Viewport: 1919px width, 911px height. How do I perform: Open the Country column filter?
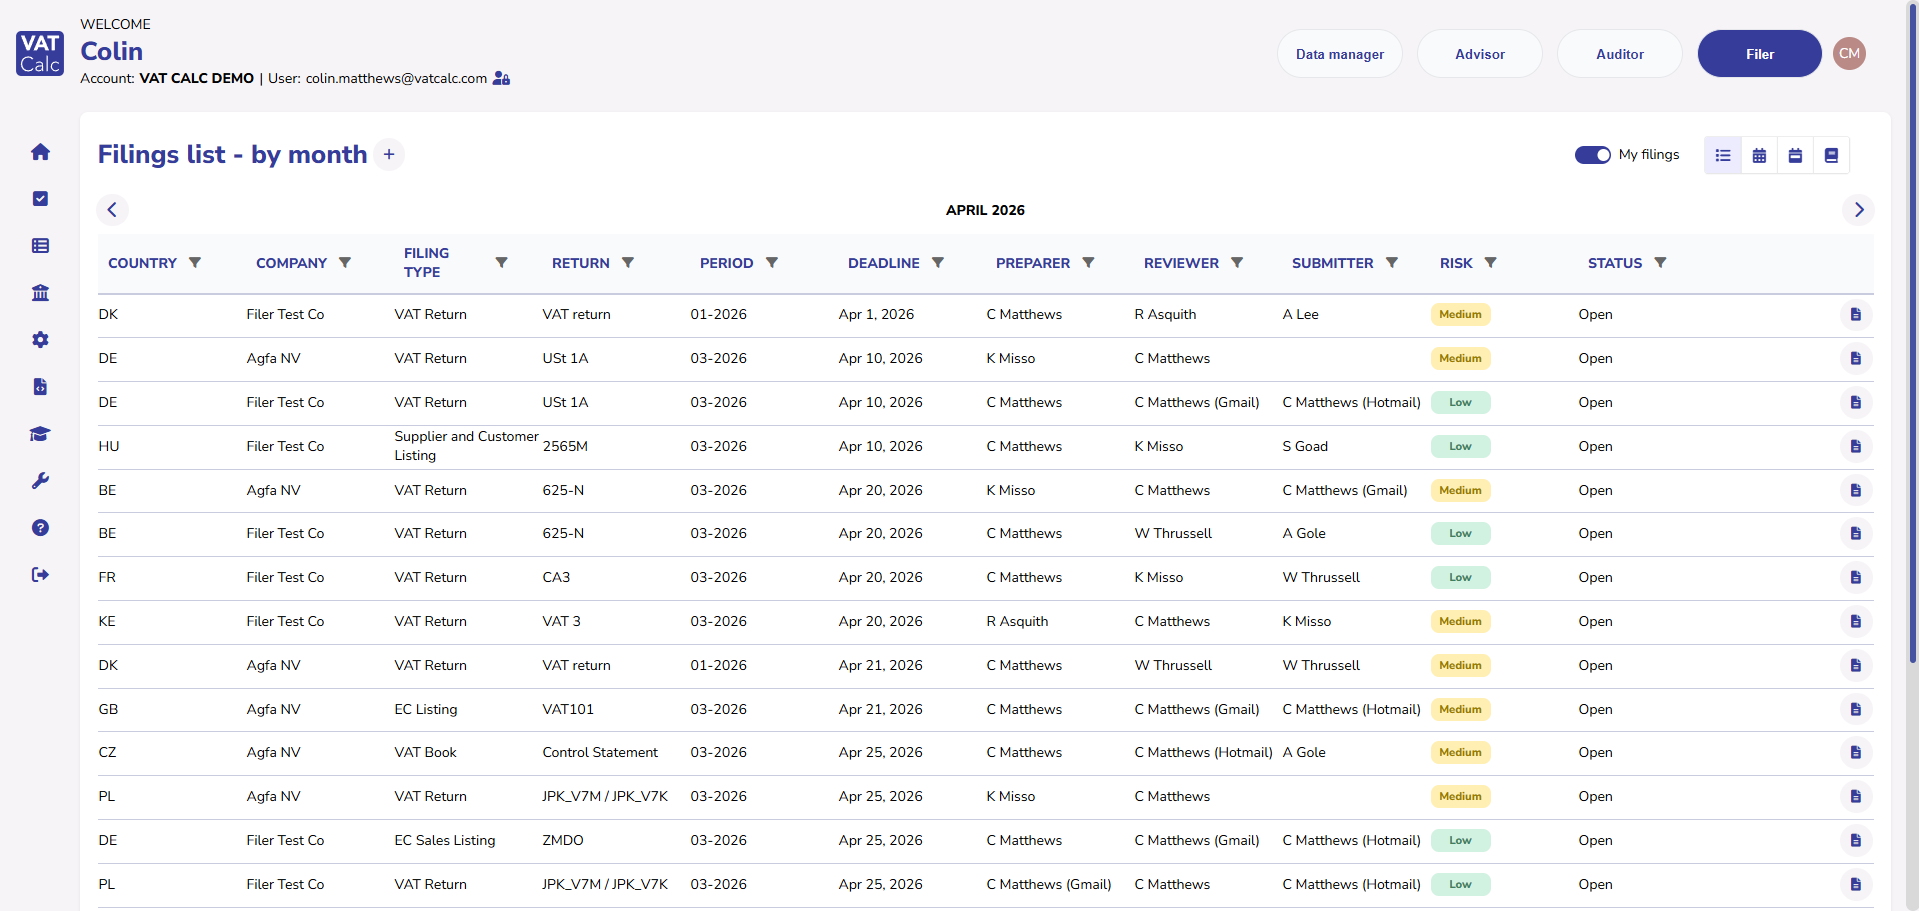[x=195, y=263]
